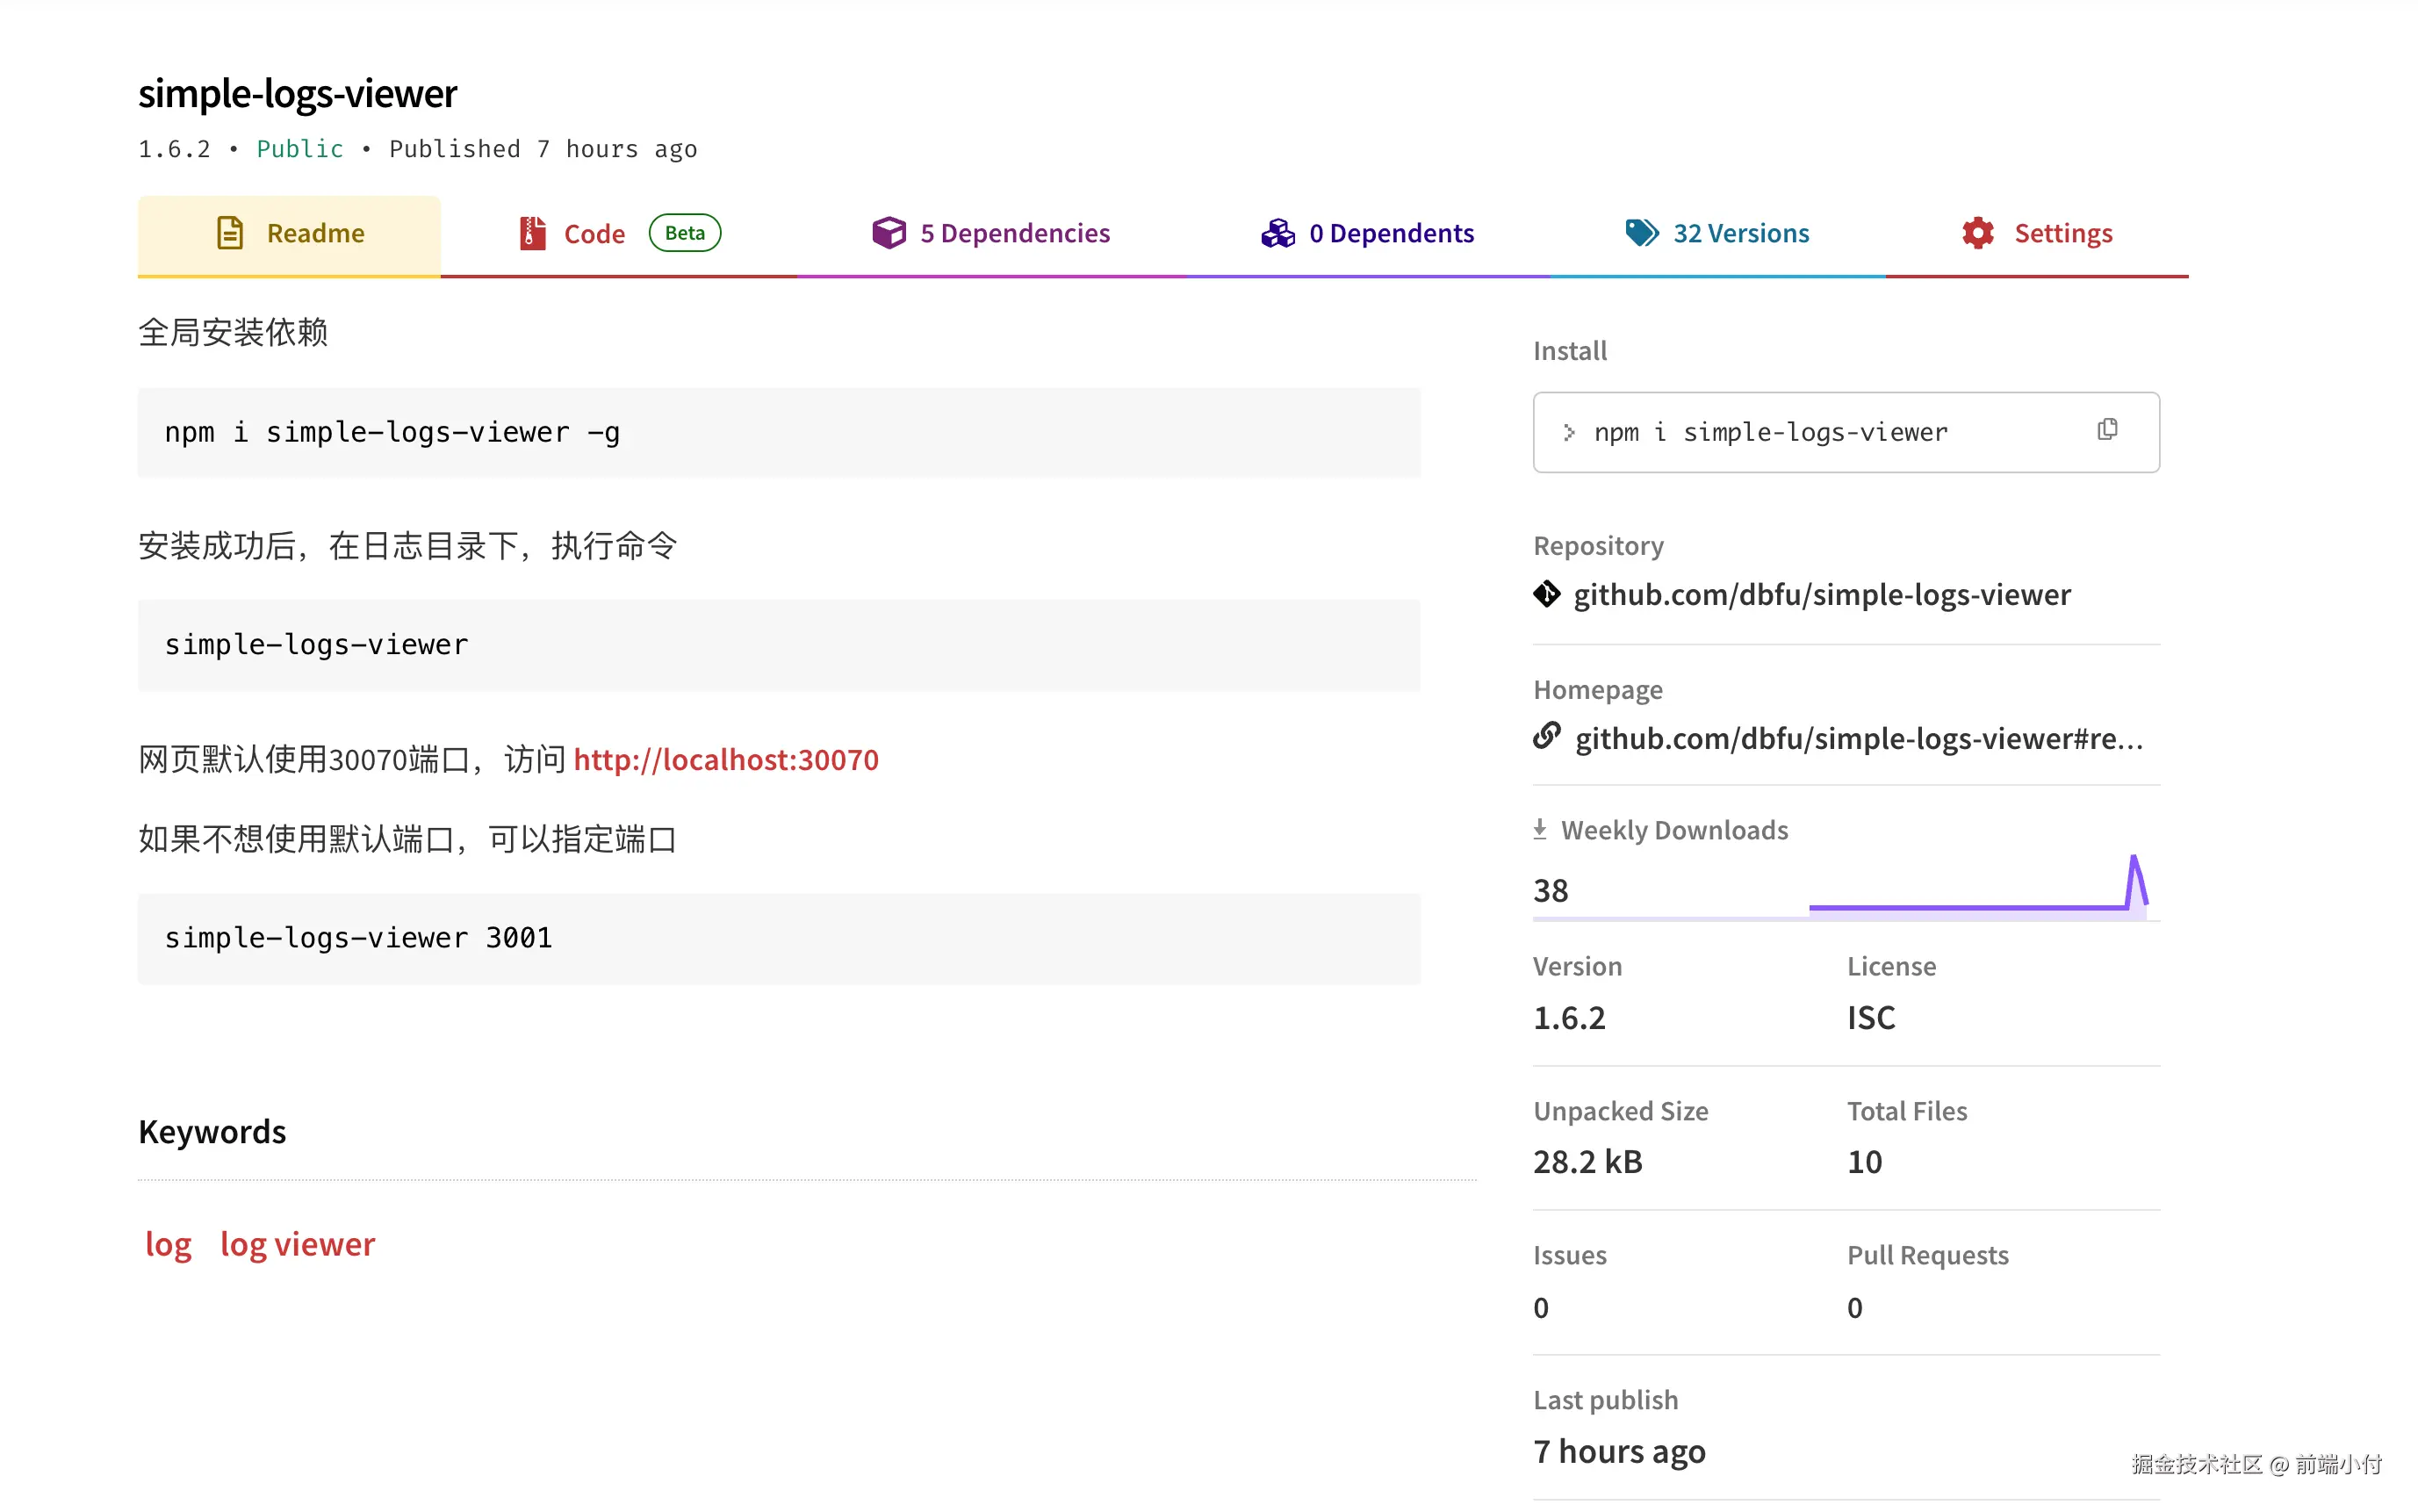This screenshot has width=2418, height=1512.
Task: Click the homepage chain-link icon
Action: tap(1546, 736)
